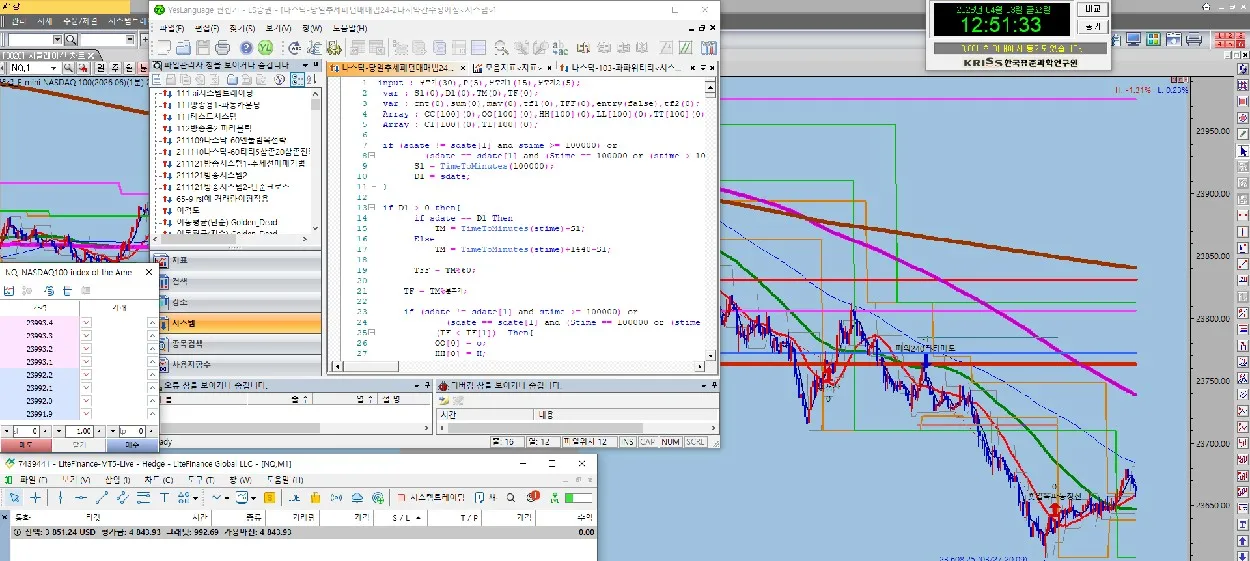Open the file tree panel dropdown arrow
Screen dimensions: 1250x561
[306, 65]
